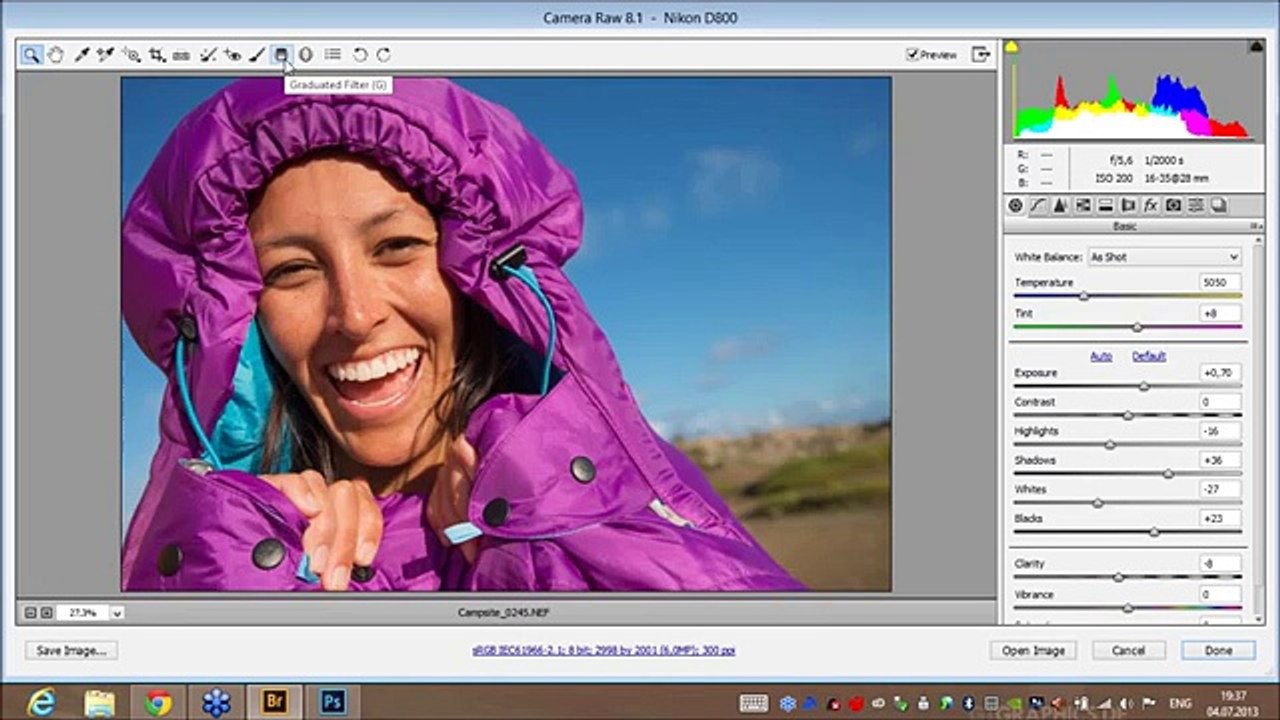This screenshot has height=720, width=1280.
Task: Toggle highlight clipping warning on histogram
Action: (1255, 47)
